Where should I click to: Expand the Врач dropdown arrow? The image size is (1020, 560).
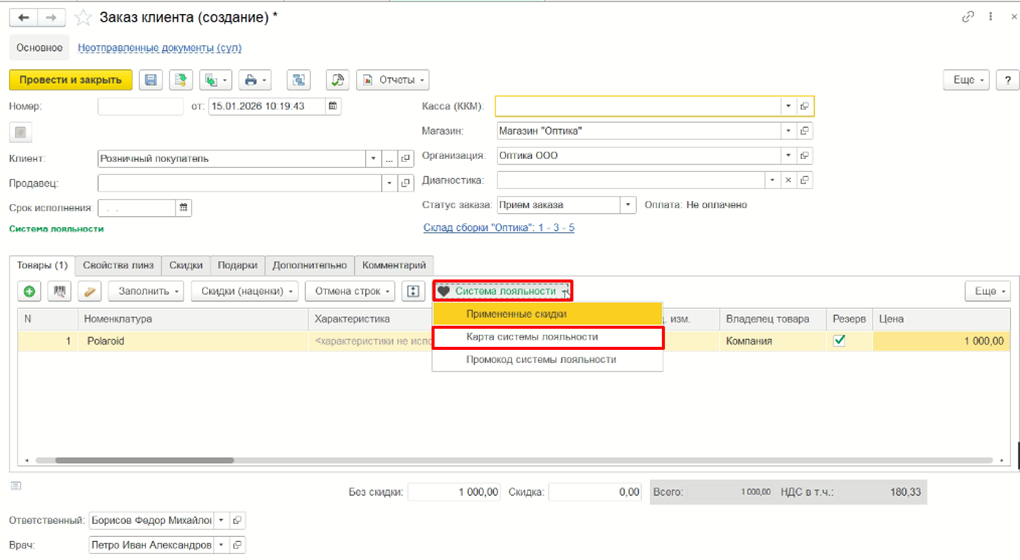click(x=221, y=545)
